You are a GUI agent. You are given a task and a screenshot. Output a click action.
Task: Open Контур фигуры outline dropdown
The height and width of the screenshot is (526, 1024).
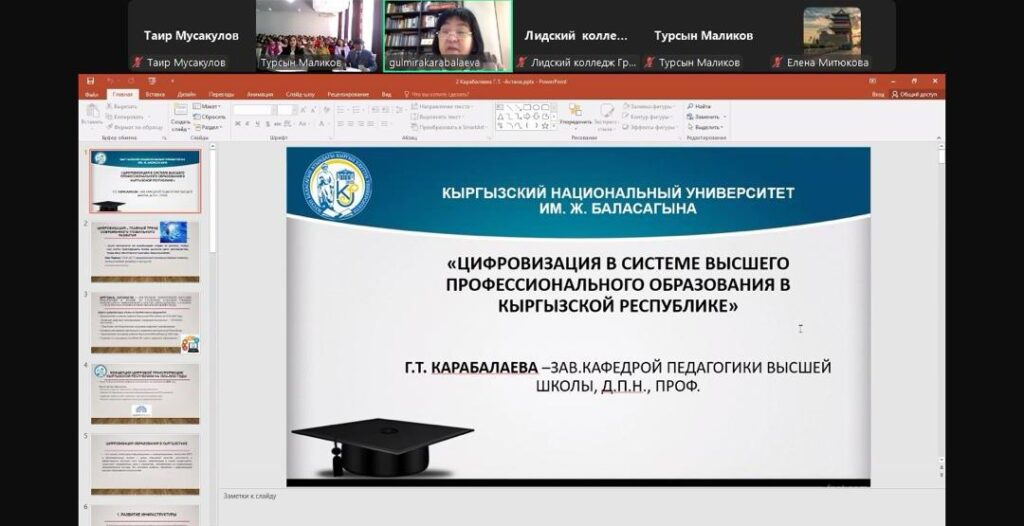tap(648, 116)
